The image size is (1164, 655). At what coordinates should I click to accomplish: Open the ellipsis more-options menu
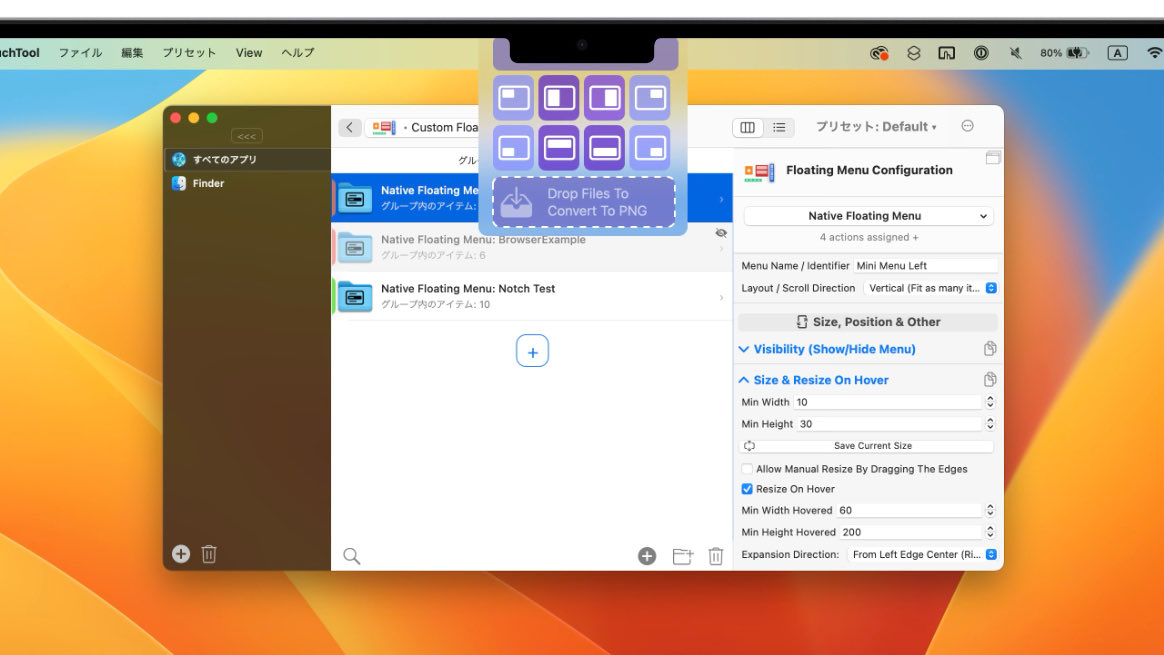967,126
